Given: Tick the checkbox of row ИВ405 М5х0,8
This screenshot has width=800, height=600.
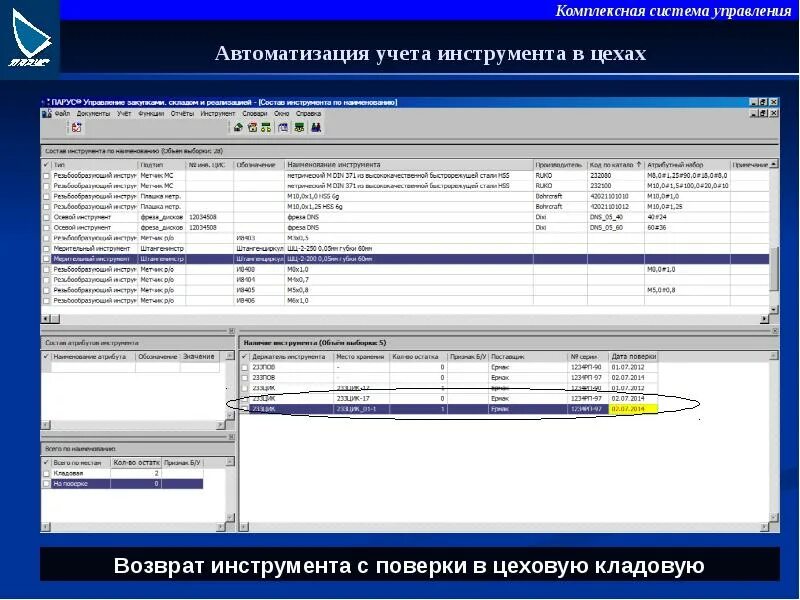Looking at the screenshot, I should pyautogui.click(x=47, y=290).
